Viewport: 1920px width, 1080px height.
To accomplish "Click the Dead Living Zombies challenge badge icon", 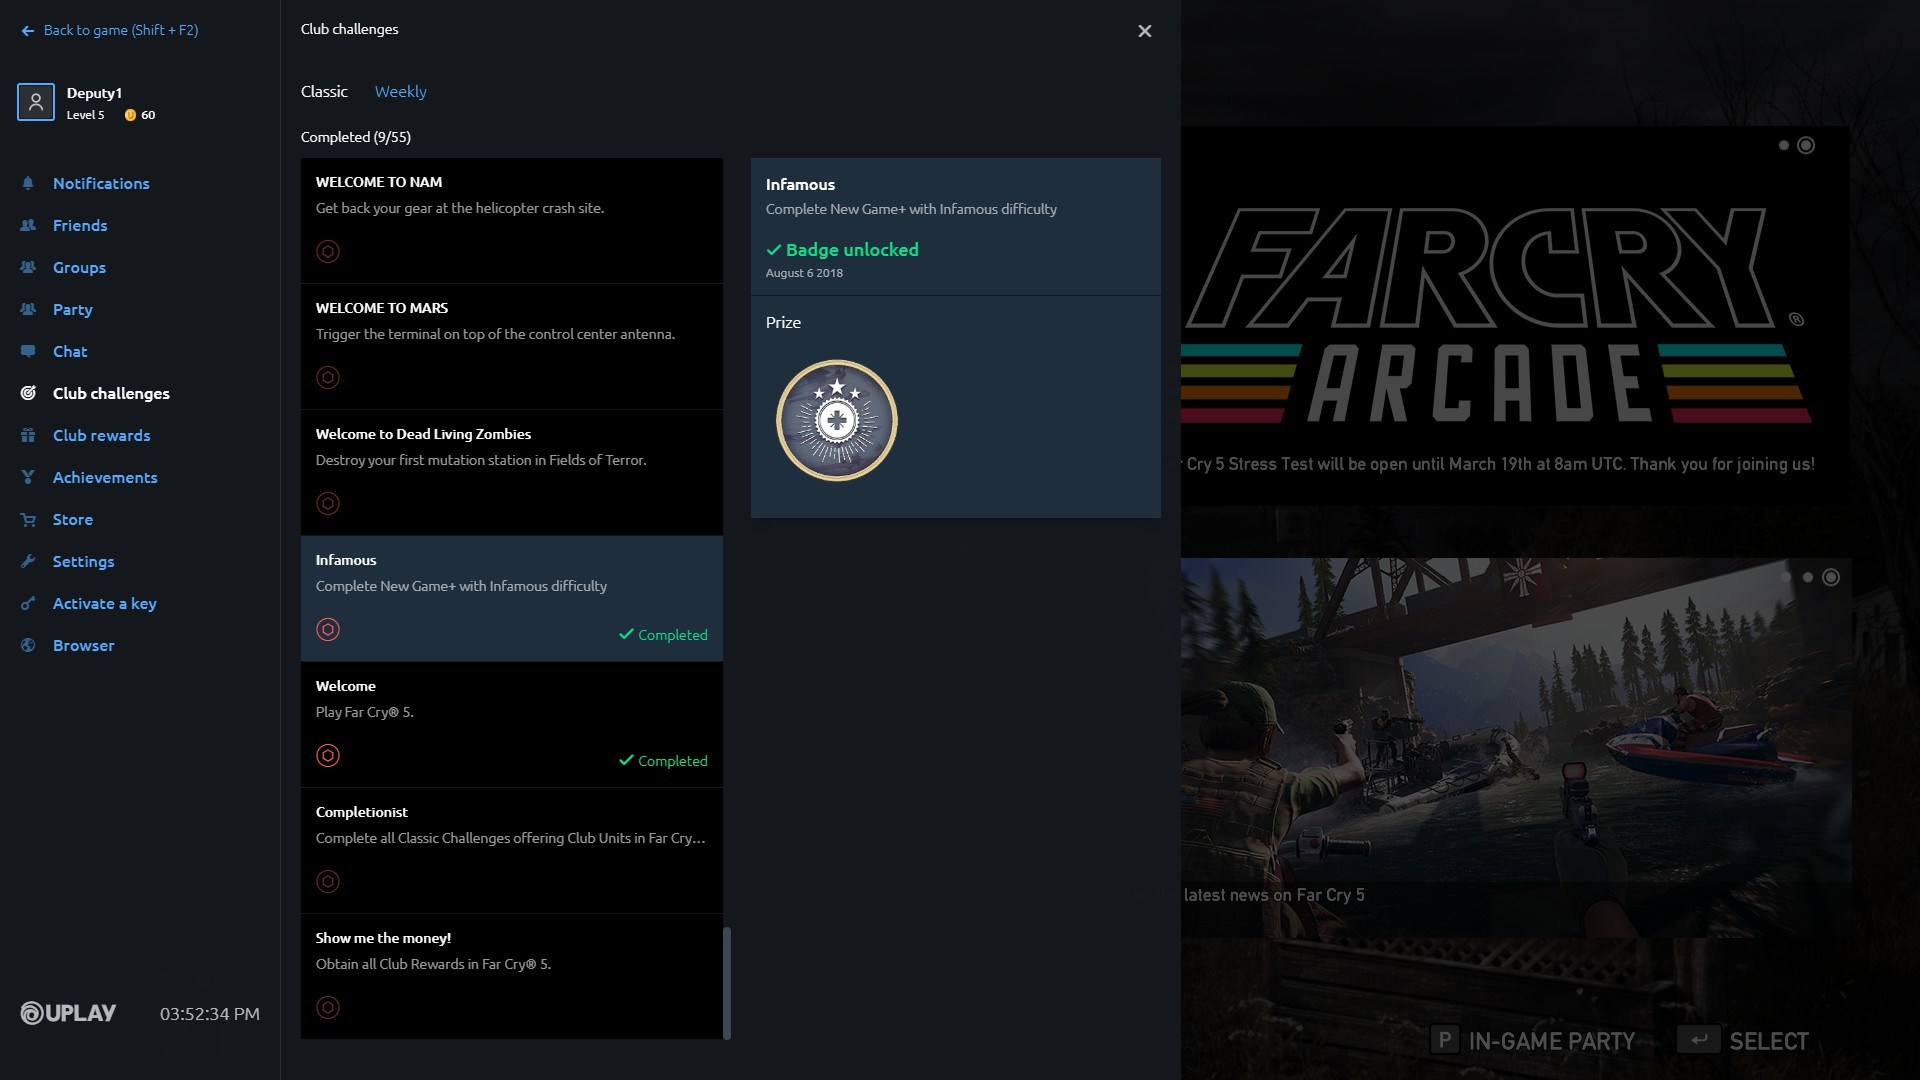I will [x=328, y=503].
